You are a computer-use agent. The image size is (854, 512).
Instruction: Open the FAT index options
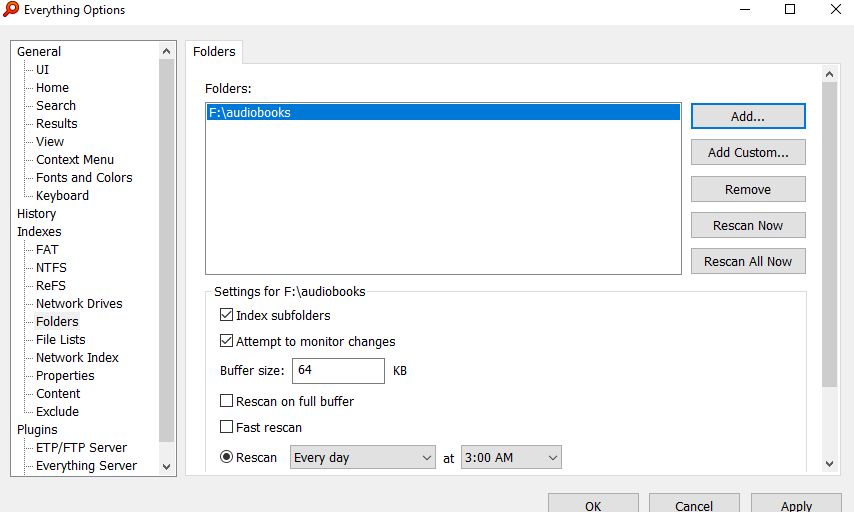pos(47,249)
